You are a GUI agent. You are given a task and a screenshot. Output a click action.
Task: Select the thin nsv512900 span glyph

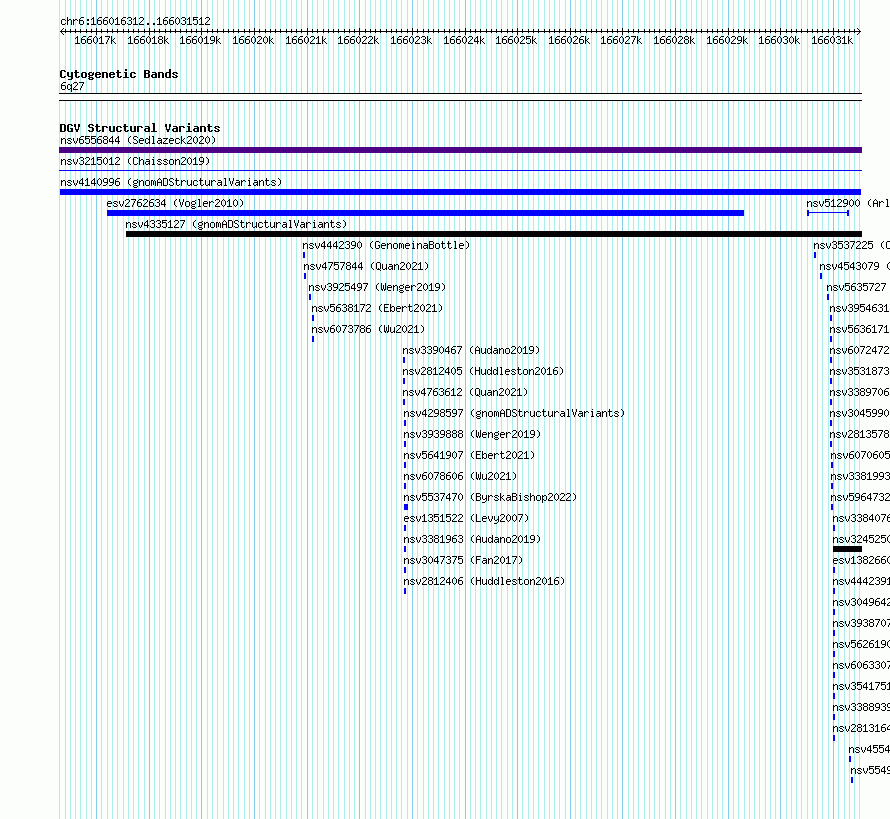click(828, 213)
